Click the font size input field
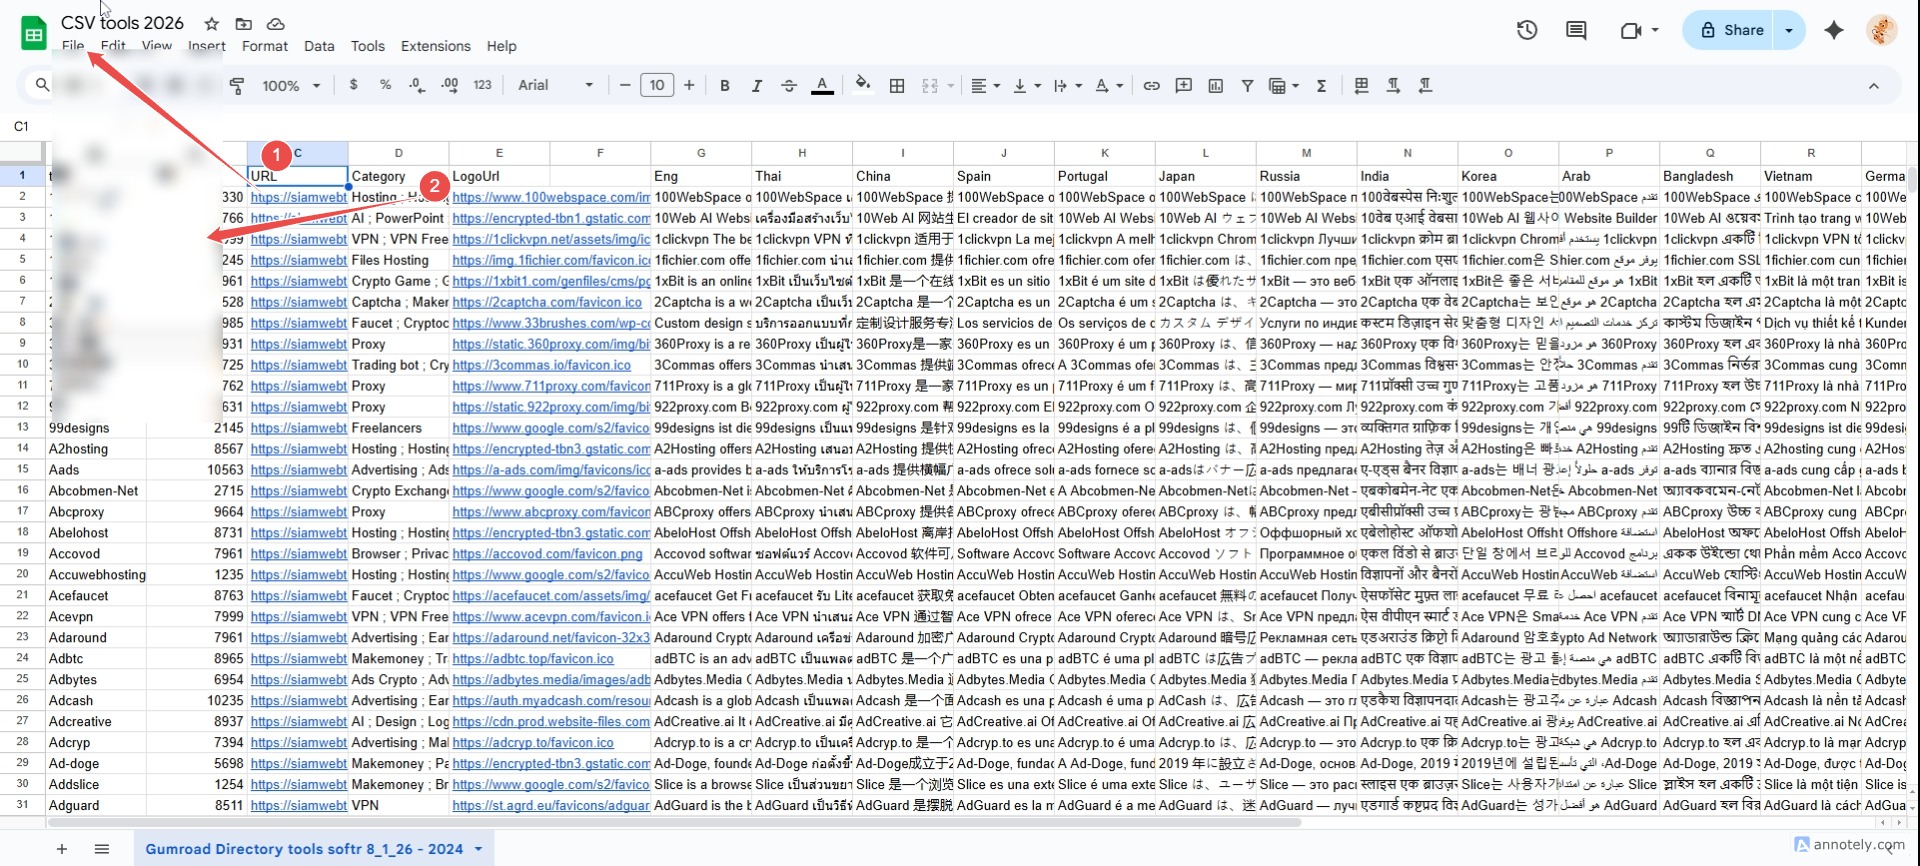Screen dimensions: 1920x866 (x=657, y=85)
